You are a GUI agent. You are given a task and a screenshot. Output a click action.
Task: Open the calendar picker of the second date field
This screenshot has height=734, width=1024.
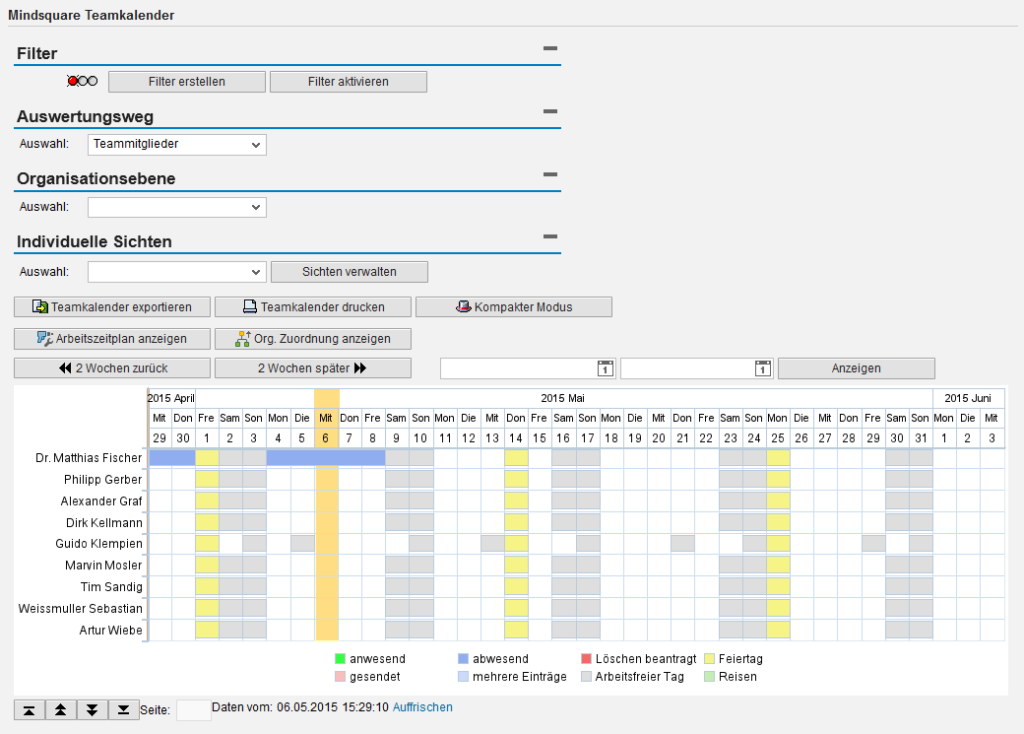point(761,368)
